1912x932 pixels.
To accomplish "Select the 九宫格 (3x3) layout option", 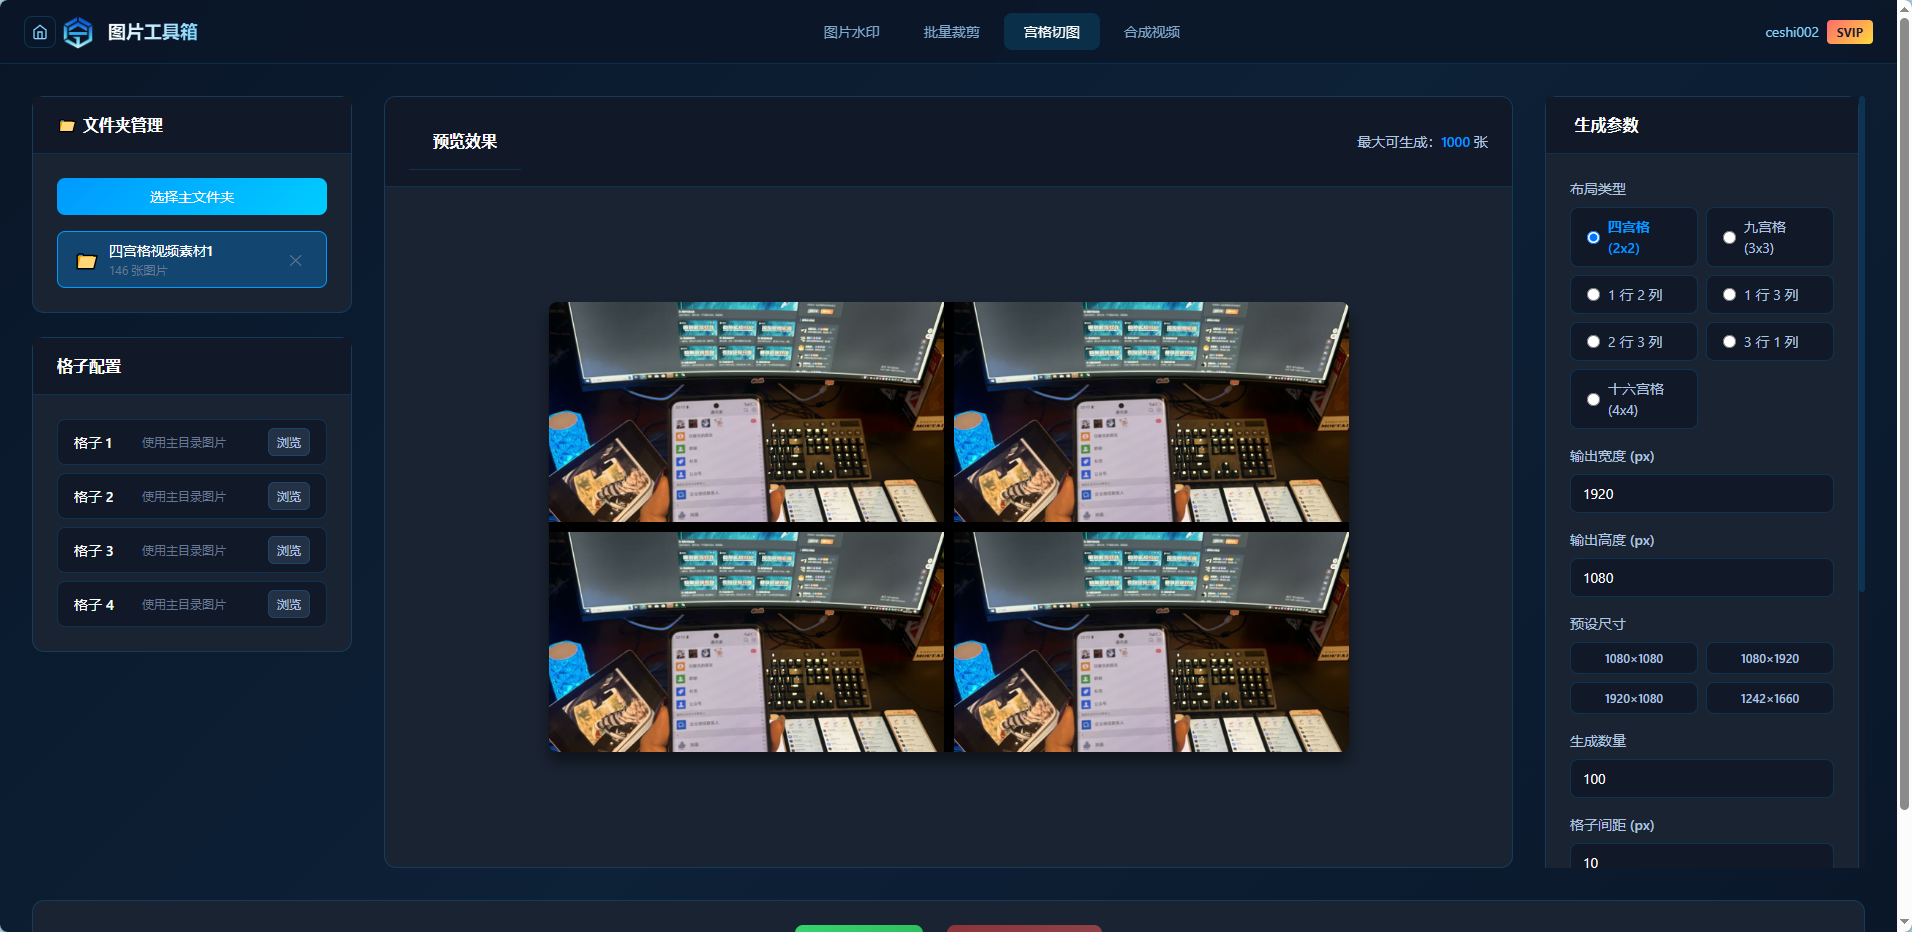I will point(1769,237).
